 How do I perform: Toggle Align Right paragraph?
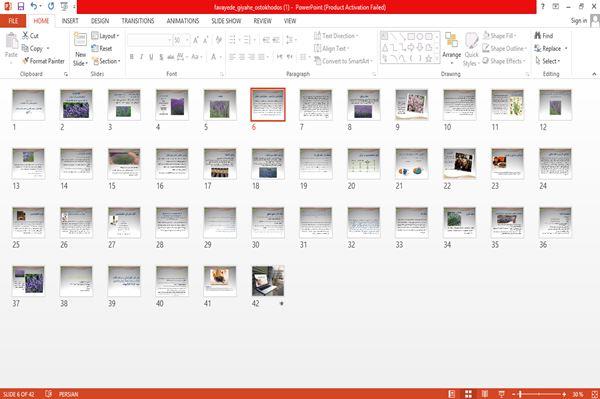(251, 57)
